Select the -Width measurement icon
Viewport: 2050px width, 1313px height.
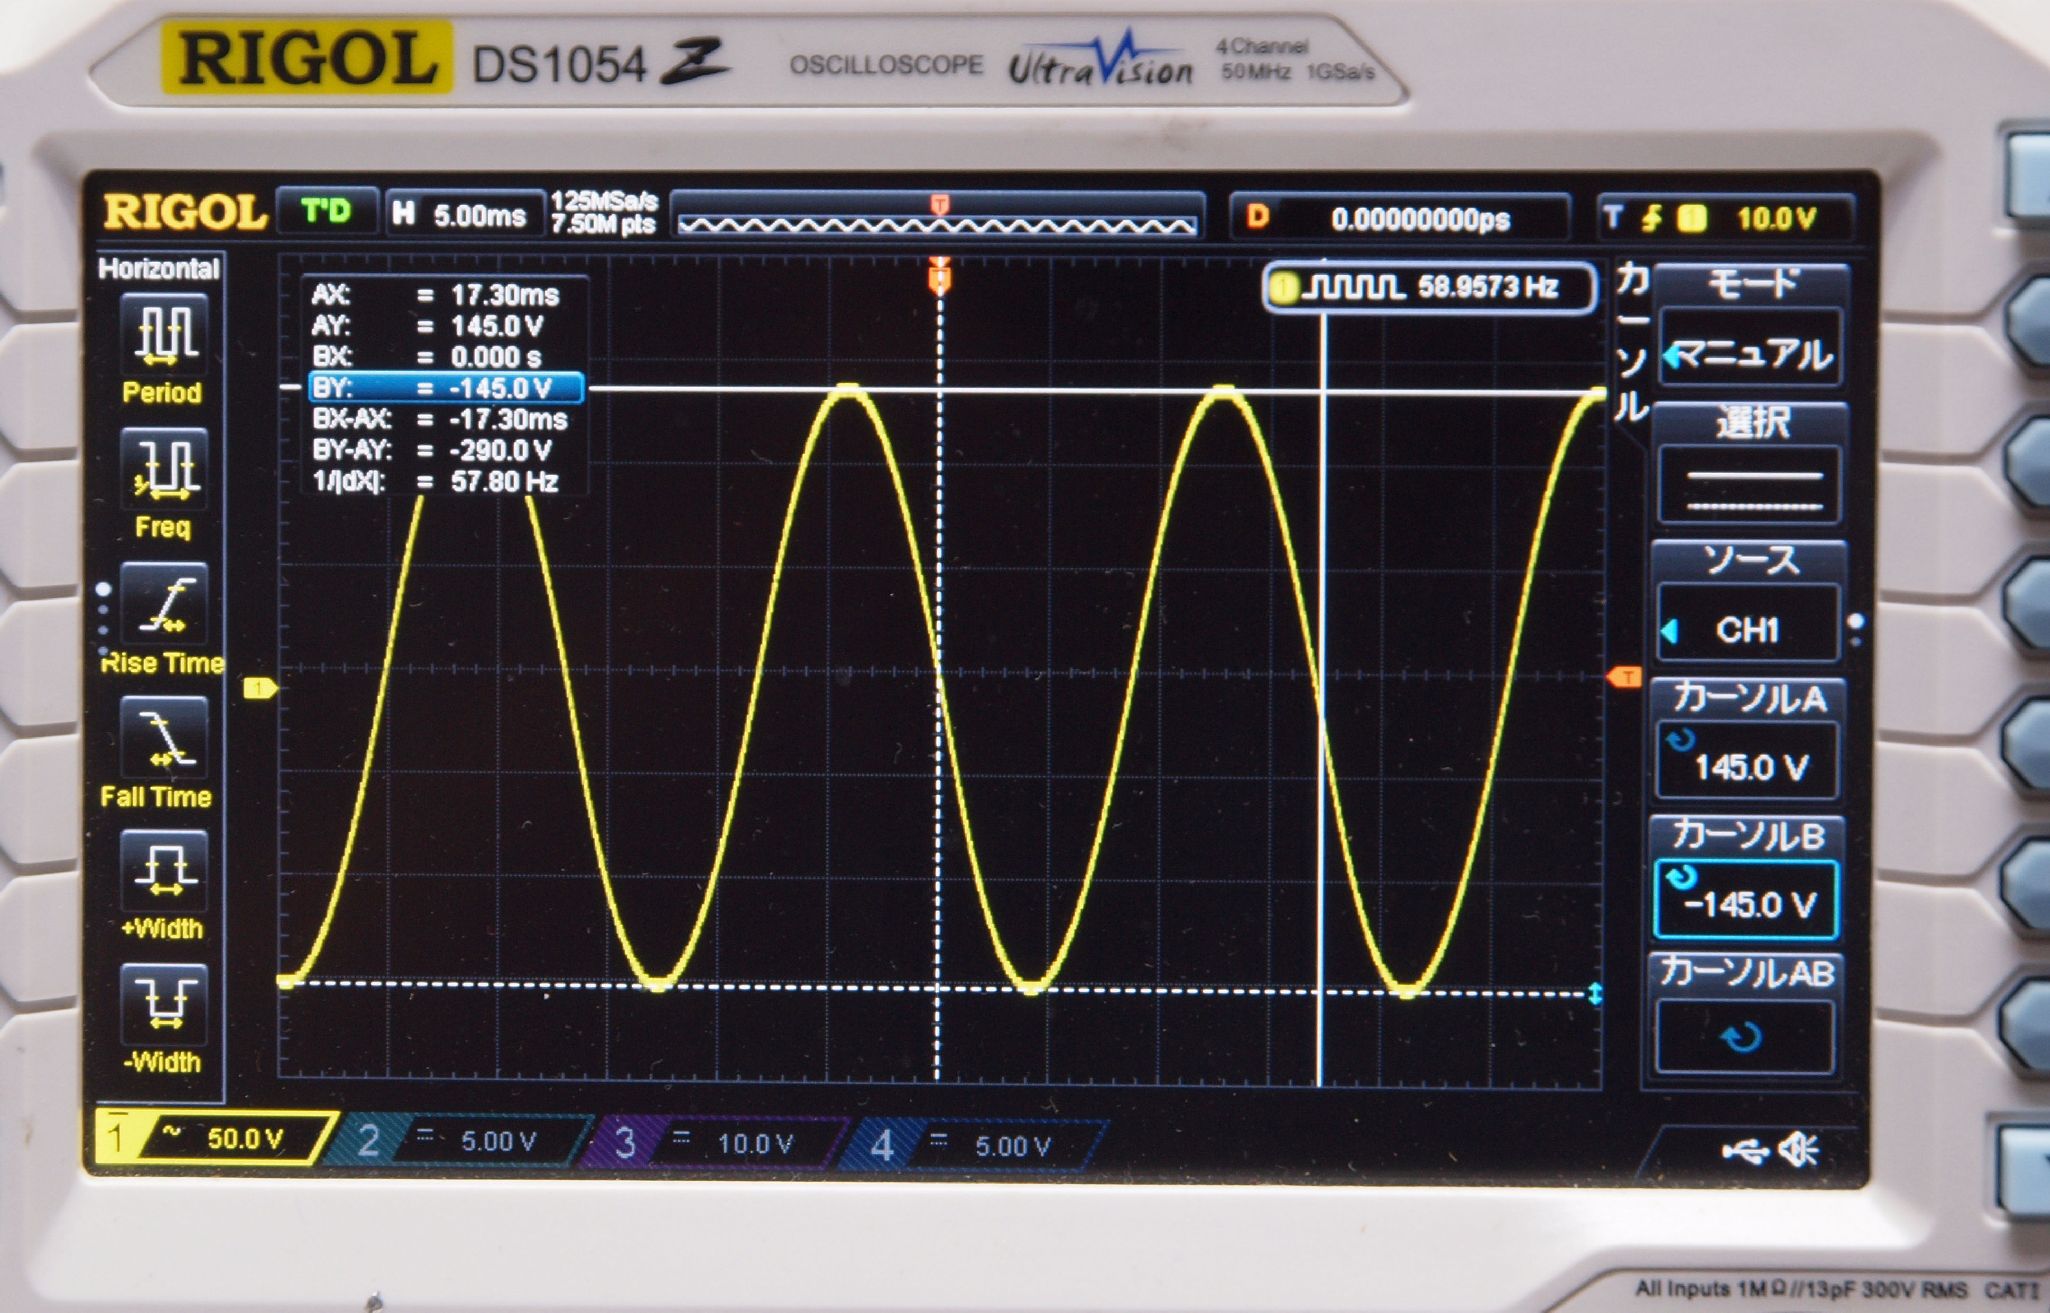tap(164, 1004)
